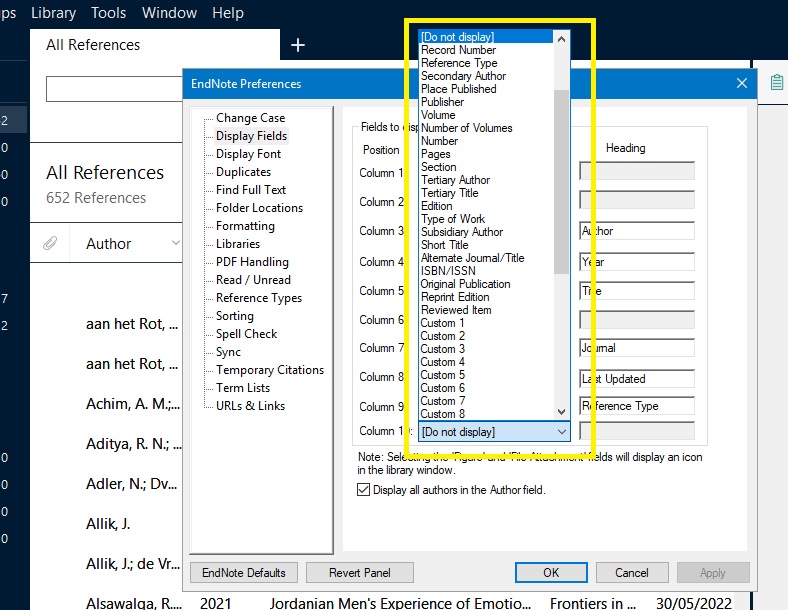The width and height of the screenshot is (788, 610).
Task: Open the Tools menu
Action: click(x=109, y=13)
